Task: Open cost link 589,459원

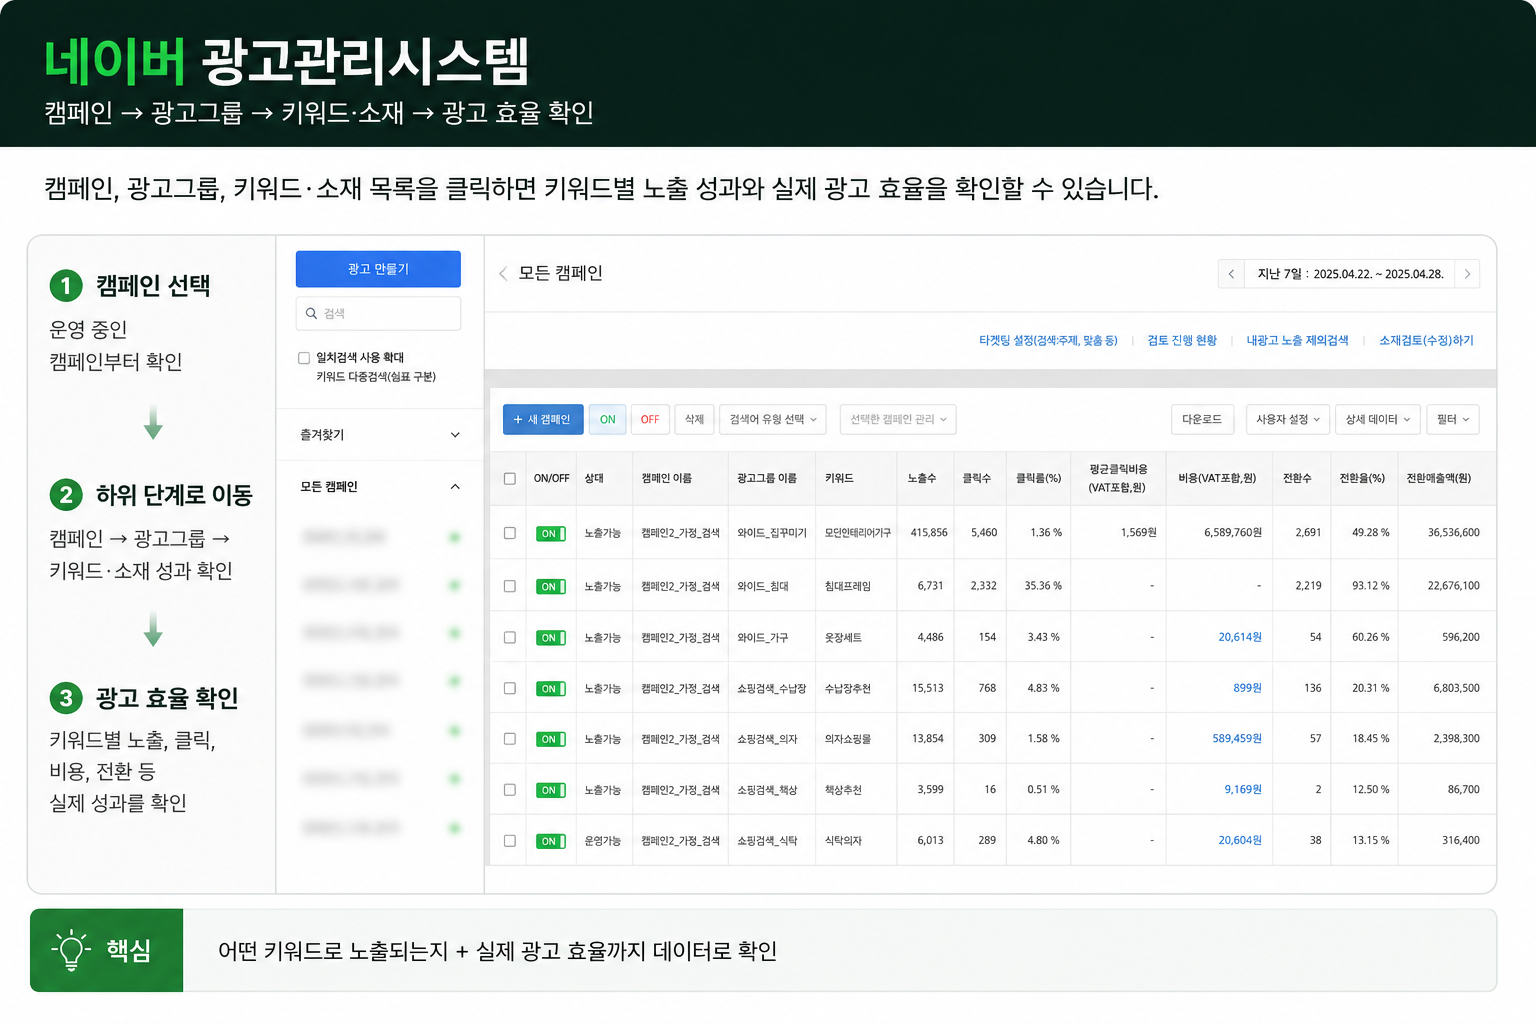Action: pos(1237,739)
